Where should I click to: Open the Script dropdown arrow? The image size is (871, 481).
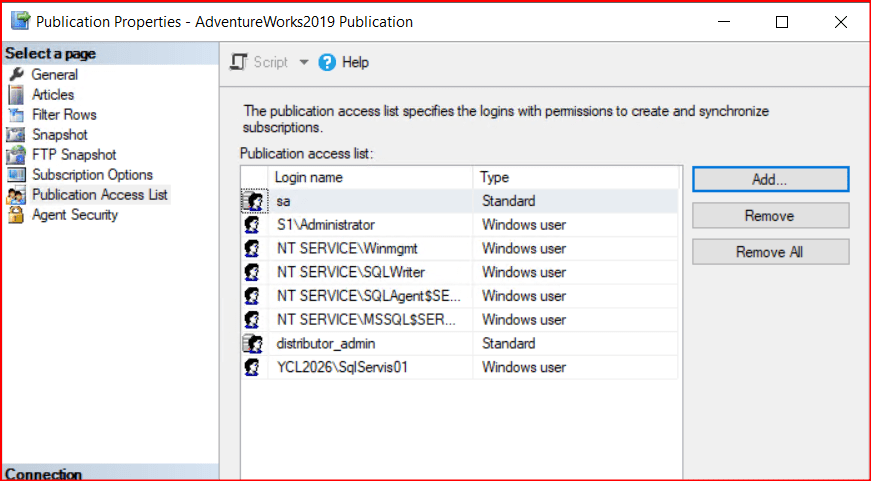tap(304, 62)
